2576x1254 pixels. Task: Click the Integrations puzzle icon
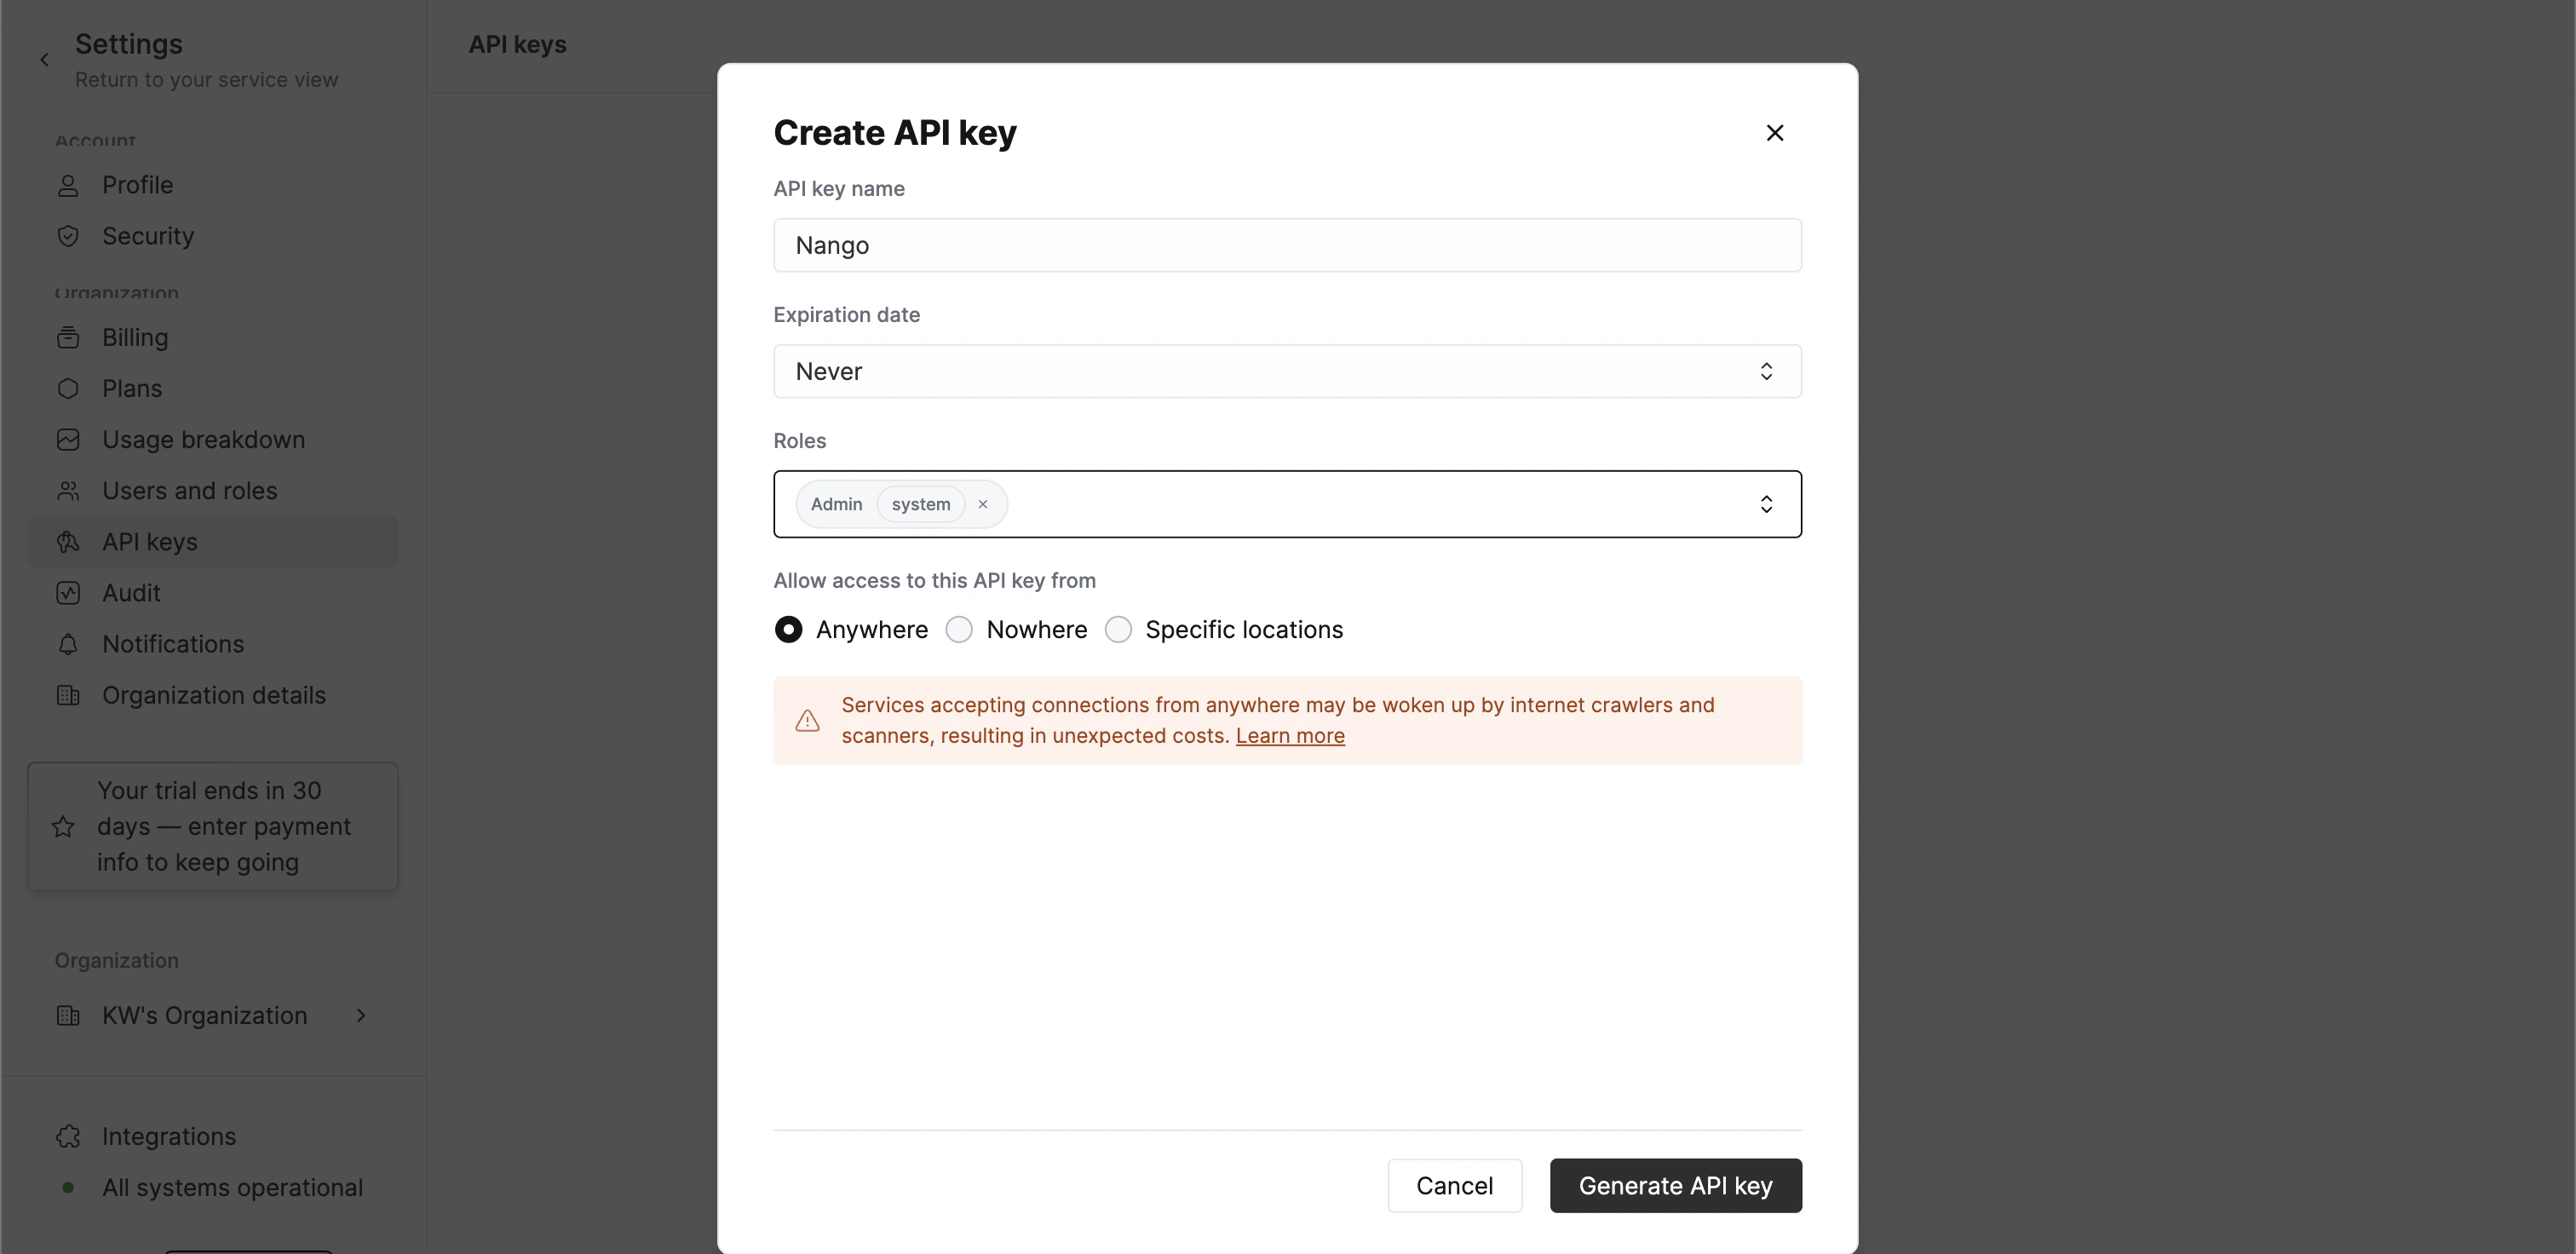point(68,1137)
